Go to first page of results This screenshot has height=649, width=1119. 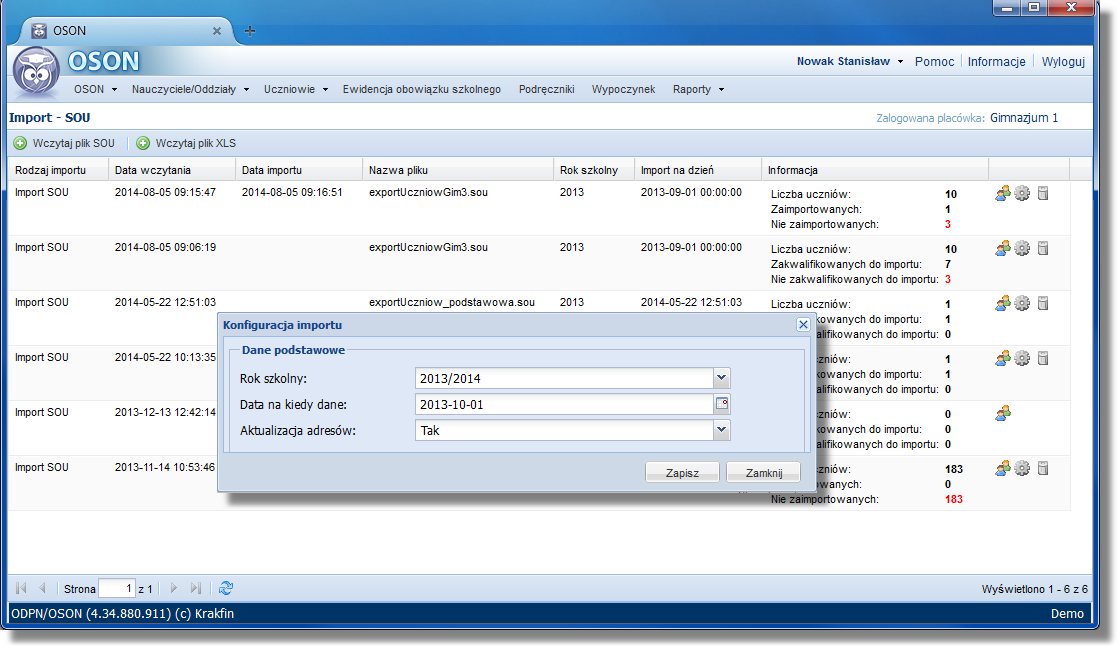[21, 588]
